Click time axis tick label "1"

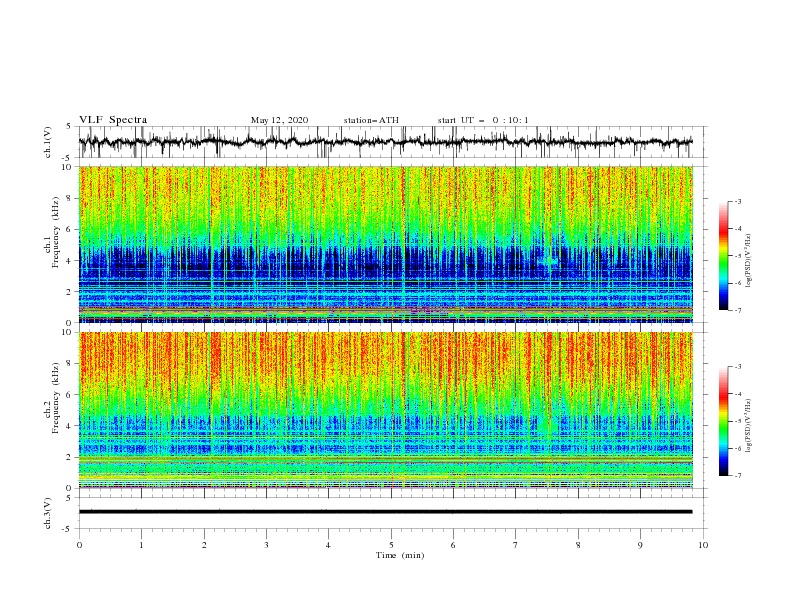141,545
